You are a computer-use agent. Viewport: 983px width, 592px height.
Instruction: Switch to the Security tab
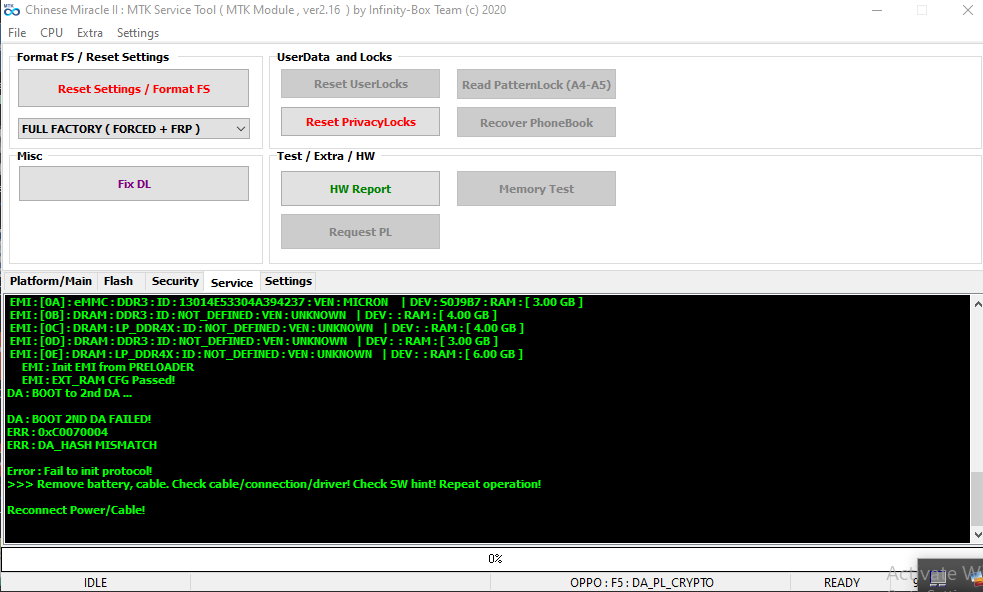175,281
